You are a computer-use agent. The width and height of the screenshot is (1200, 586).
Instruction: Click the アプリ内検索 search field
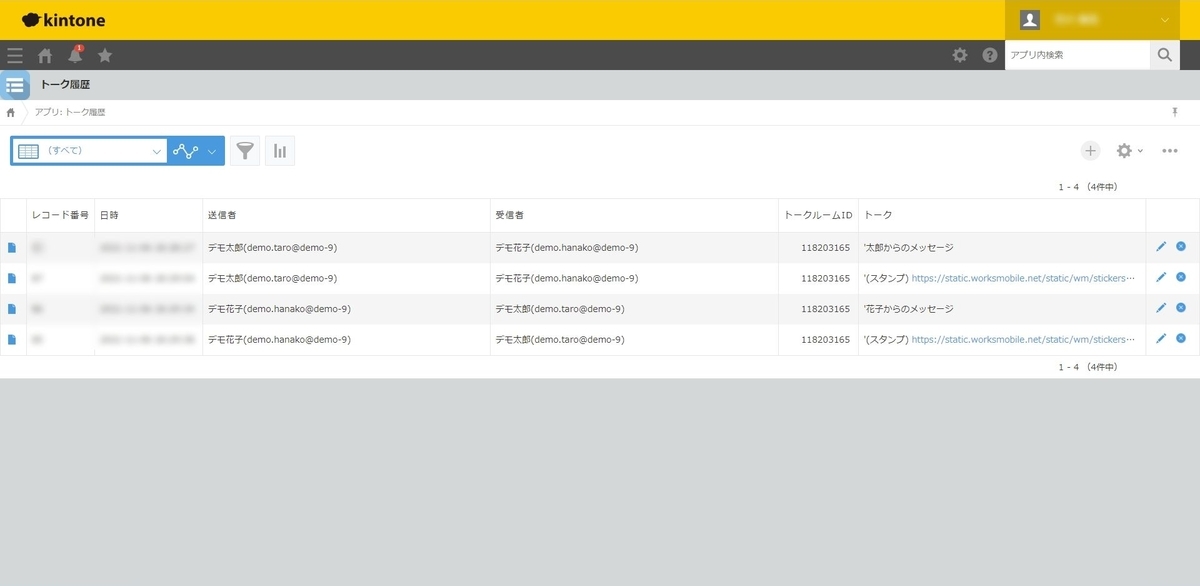[1077, 55]
